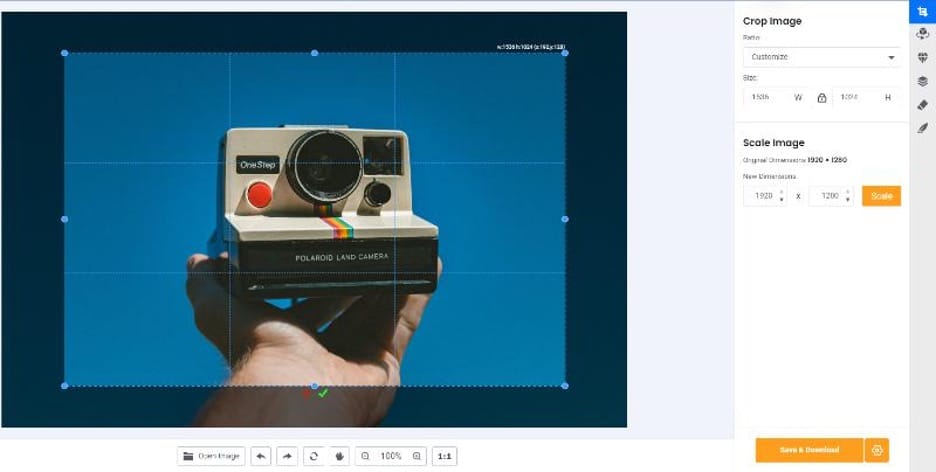
Task: Decrease the scale height stepper
Action: coord(848,200)
